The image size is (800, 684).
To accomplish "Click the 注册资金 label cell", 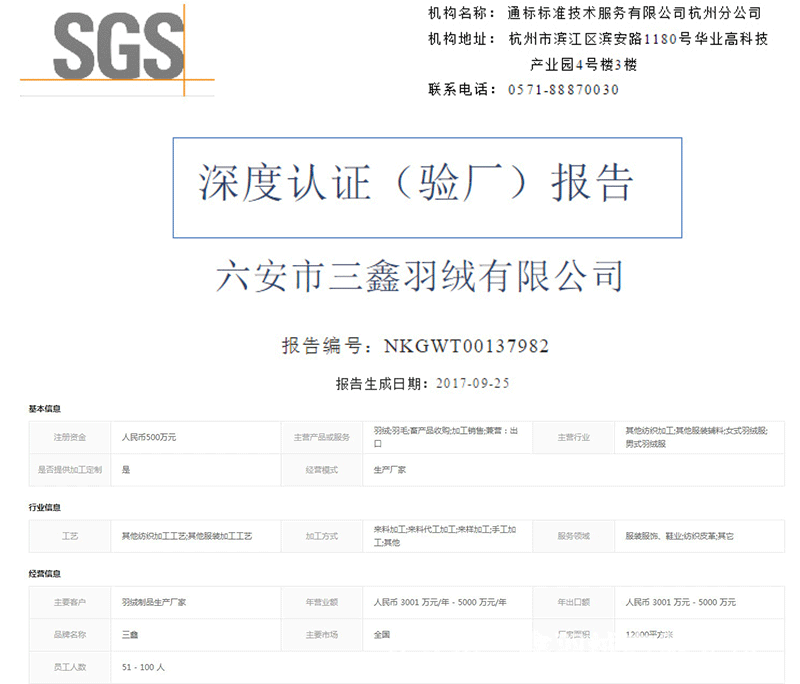I will [70, 437].
